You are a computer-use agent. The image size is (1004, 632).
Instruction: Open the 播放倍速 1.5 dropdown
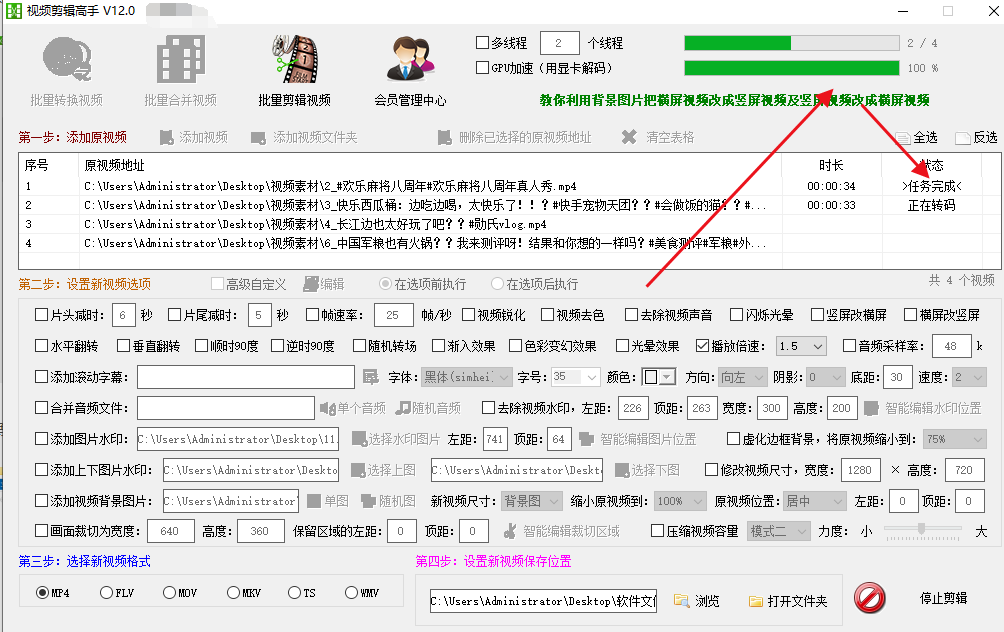(802, 346)
